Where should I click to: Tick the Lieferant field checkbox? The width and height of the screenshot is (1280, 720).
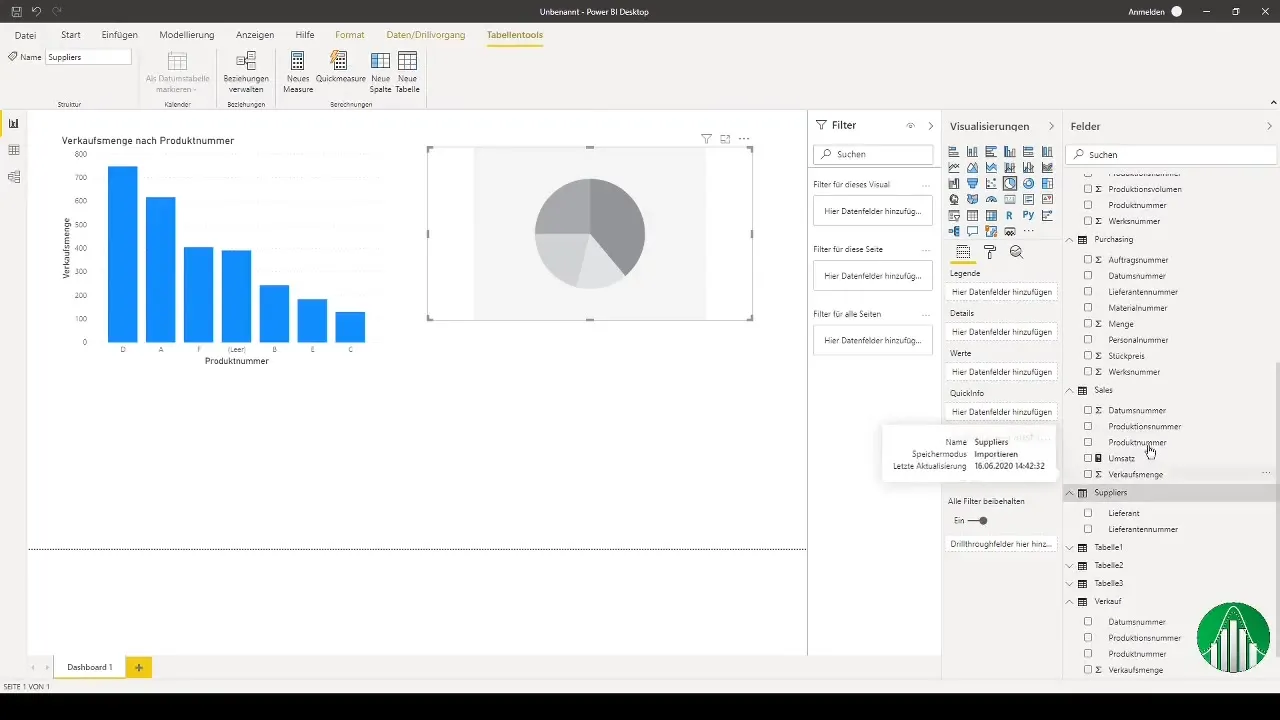[1088, 513]
